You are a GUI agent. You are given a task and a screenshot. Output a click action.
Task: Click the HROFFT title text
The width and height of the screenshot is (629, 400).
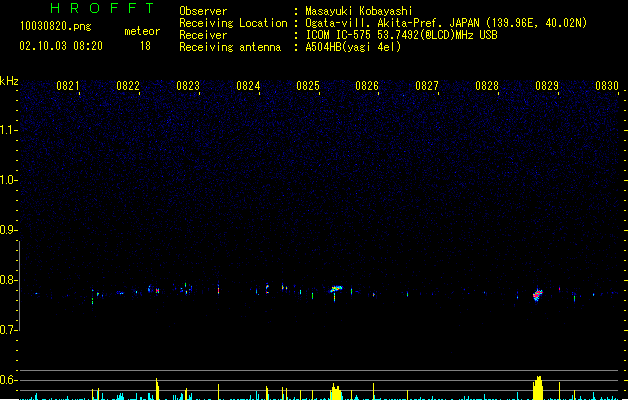click(103, 8)
